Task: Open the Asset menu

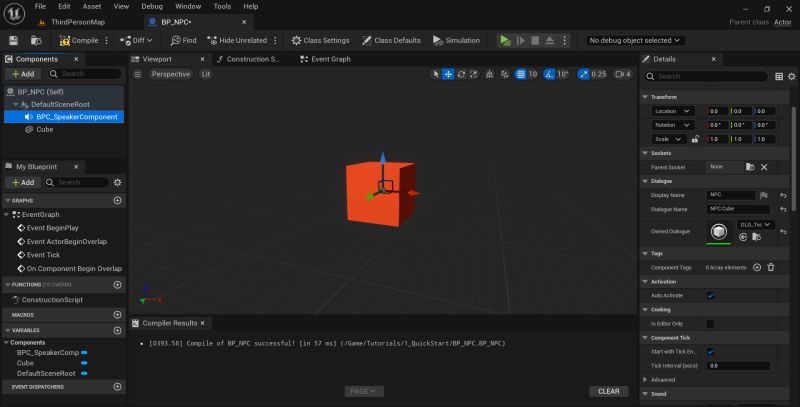Action: (x=92, y=7)
